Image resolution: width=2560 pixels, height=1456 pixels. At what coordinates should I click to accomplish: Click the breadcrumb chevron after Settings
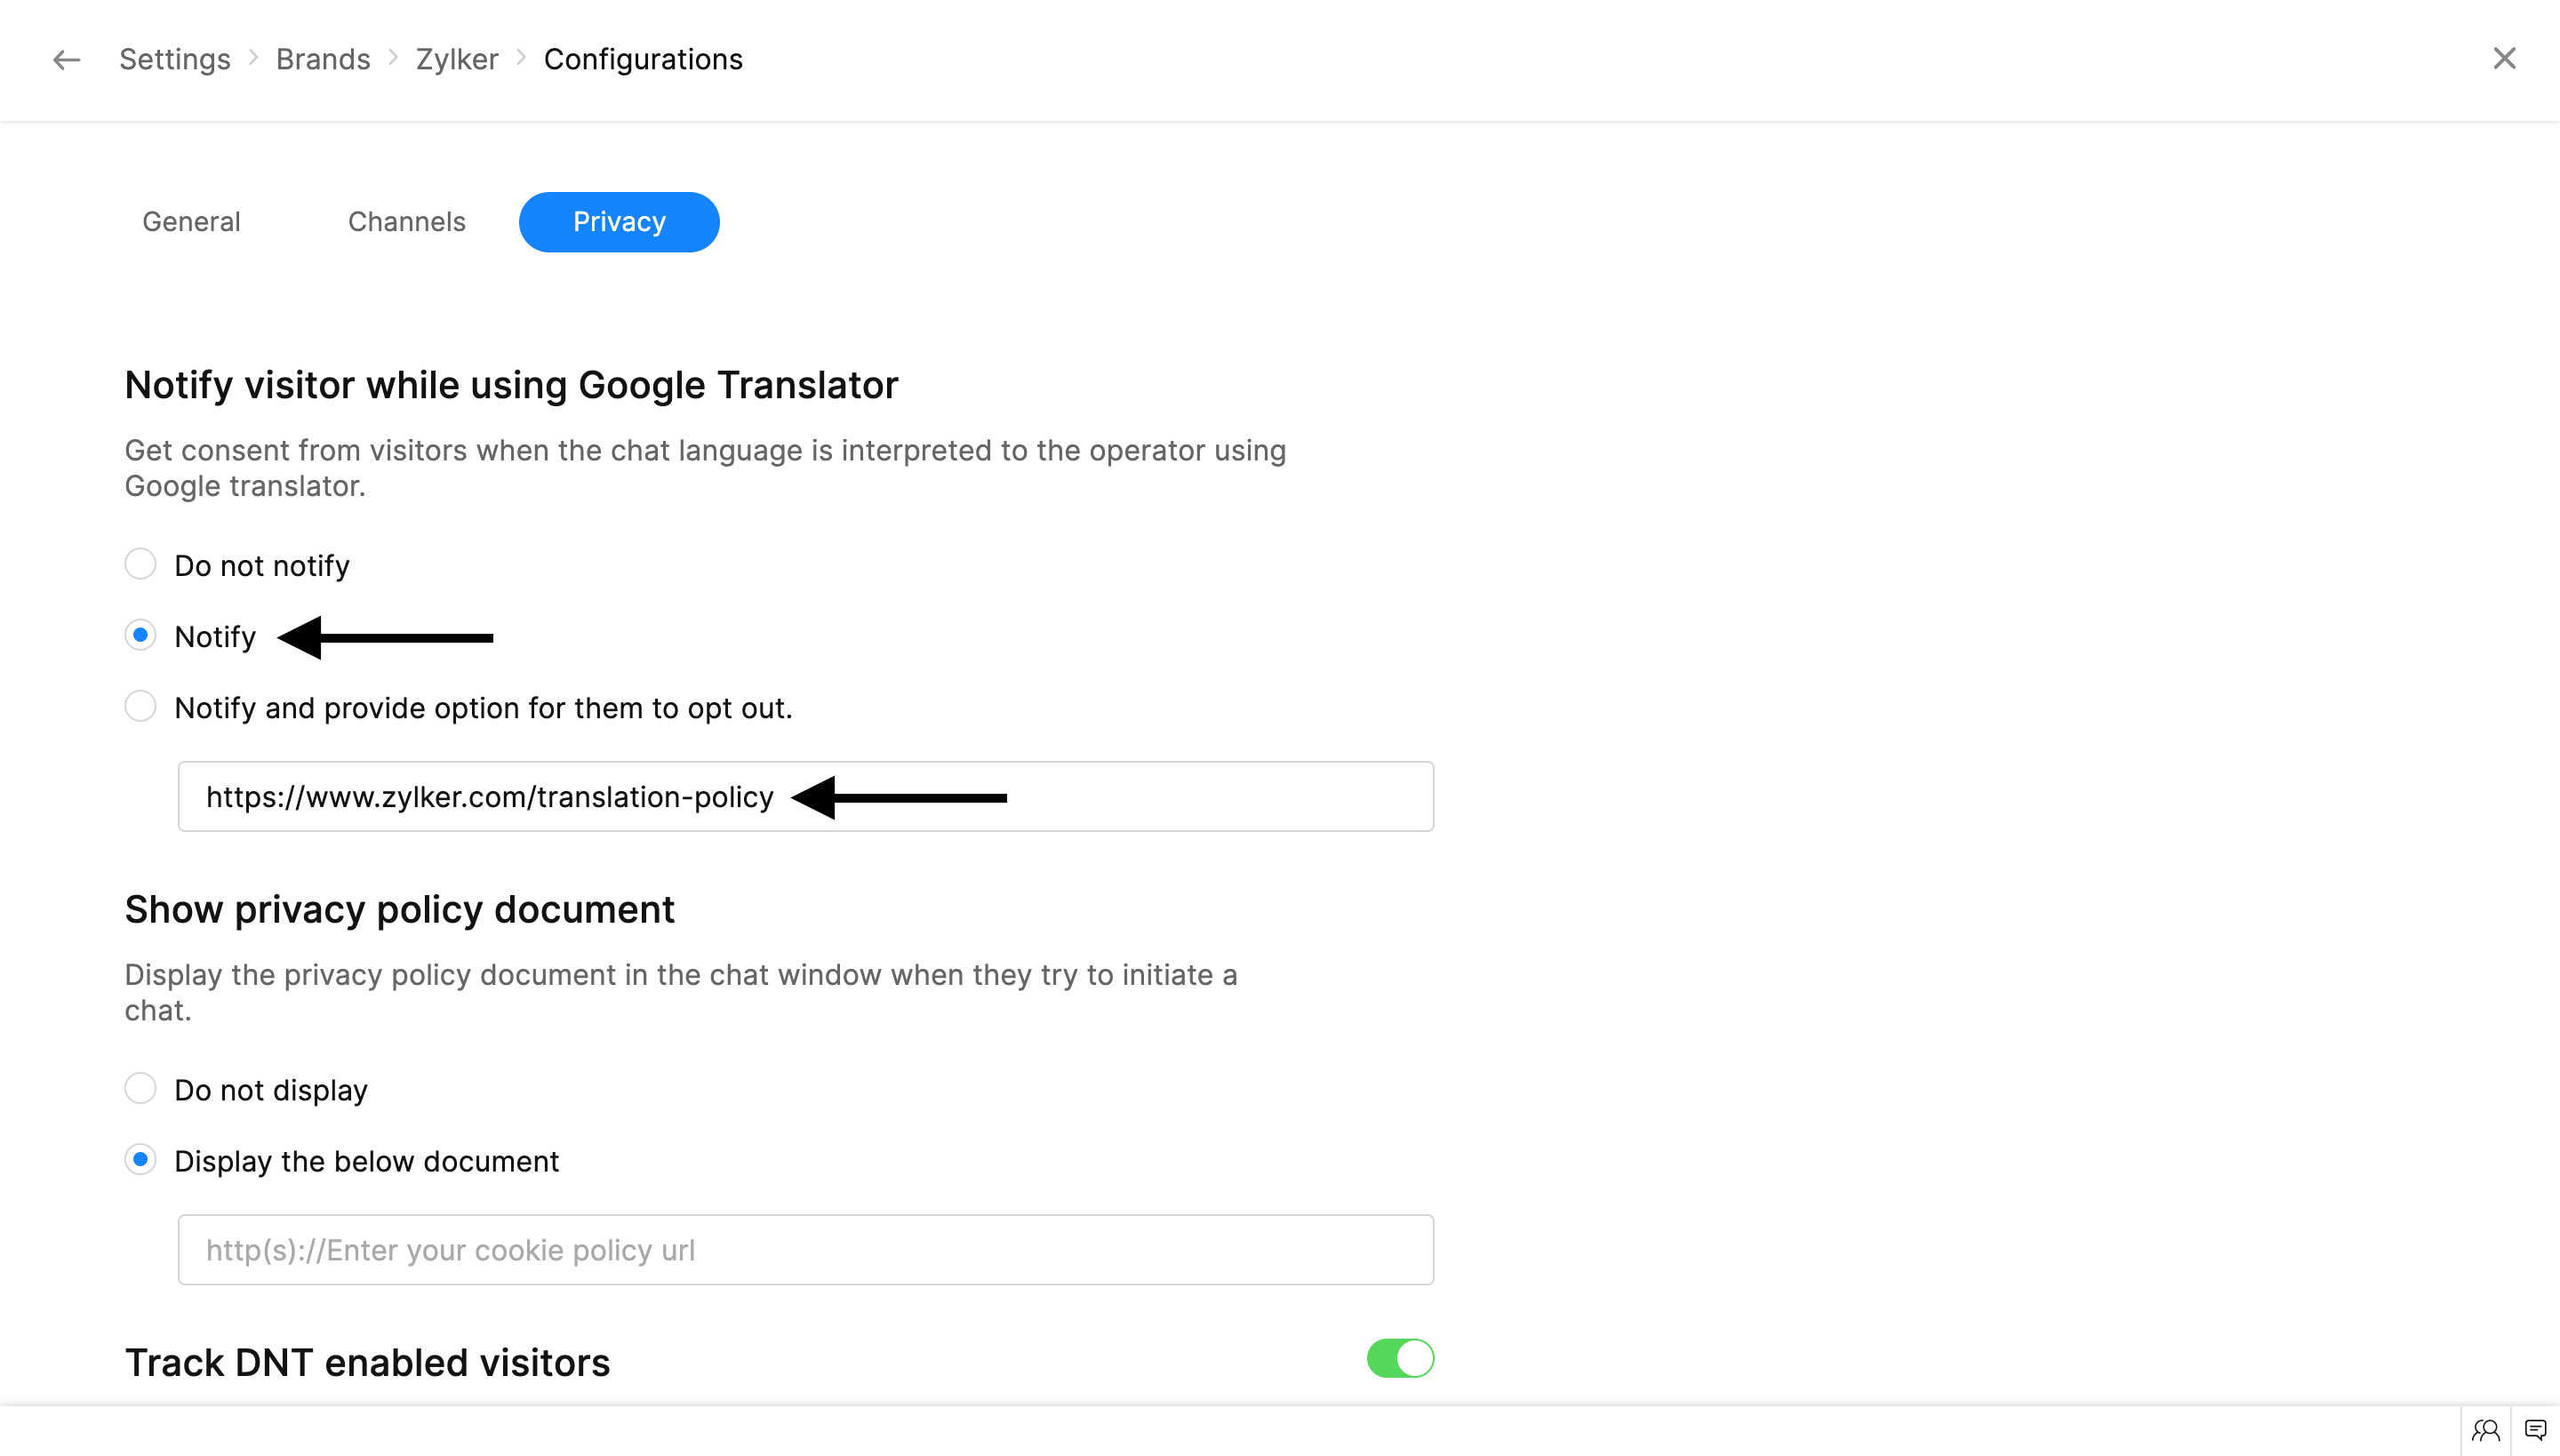point(254,59)
